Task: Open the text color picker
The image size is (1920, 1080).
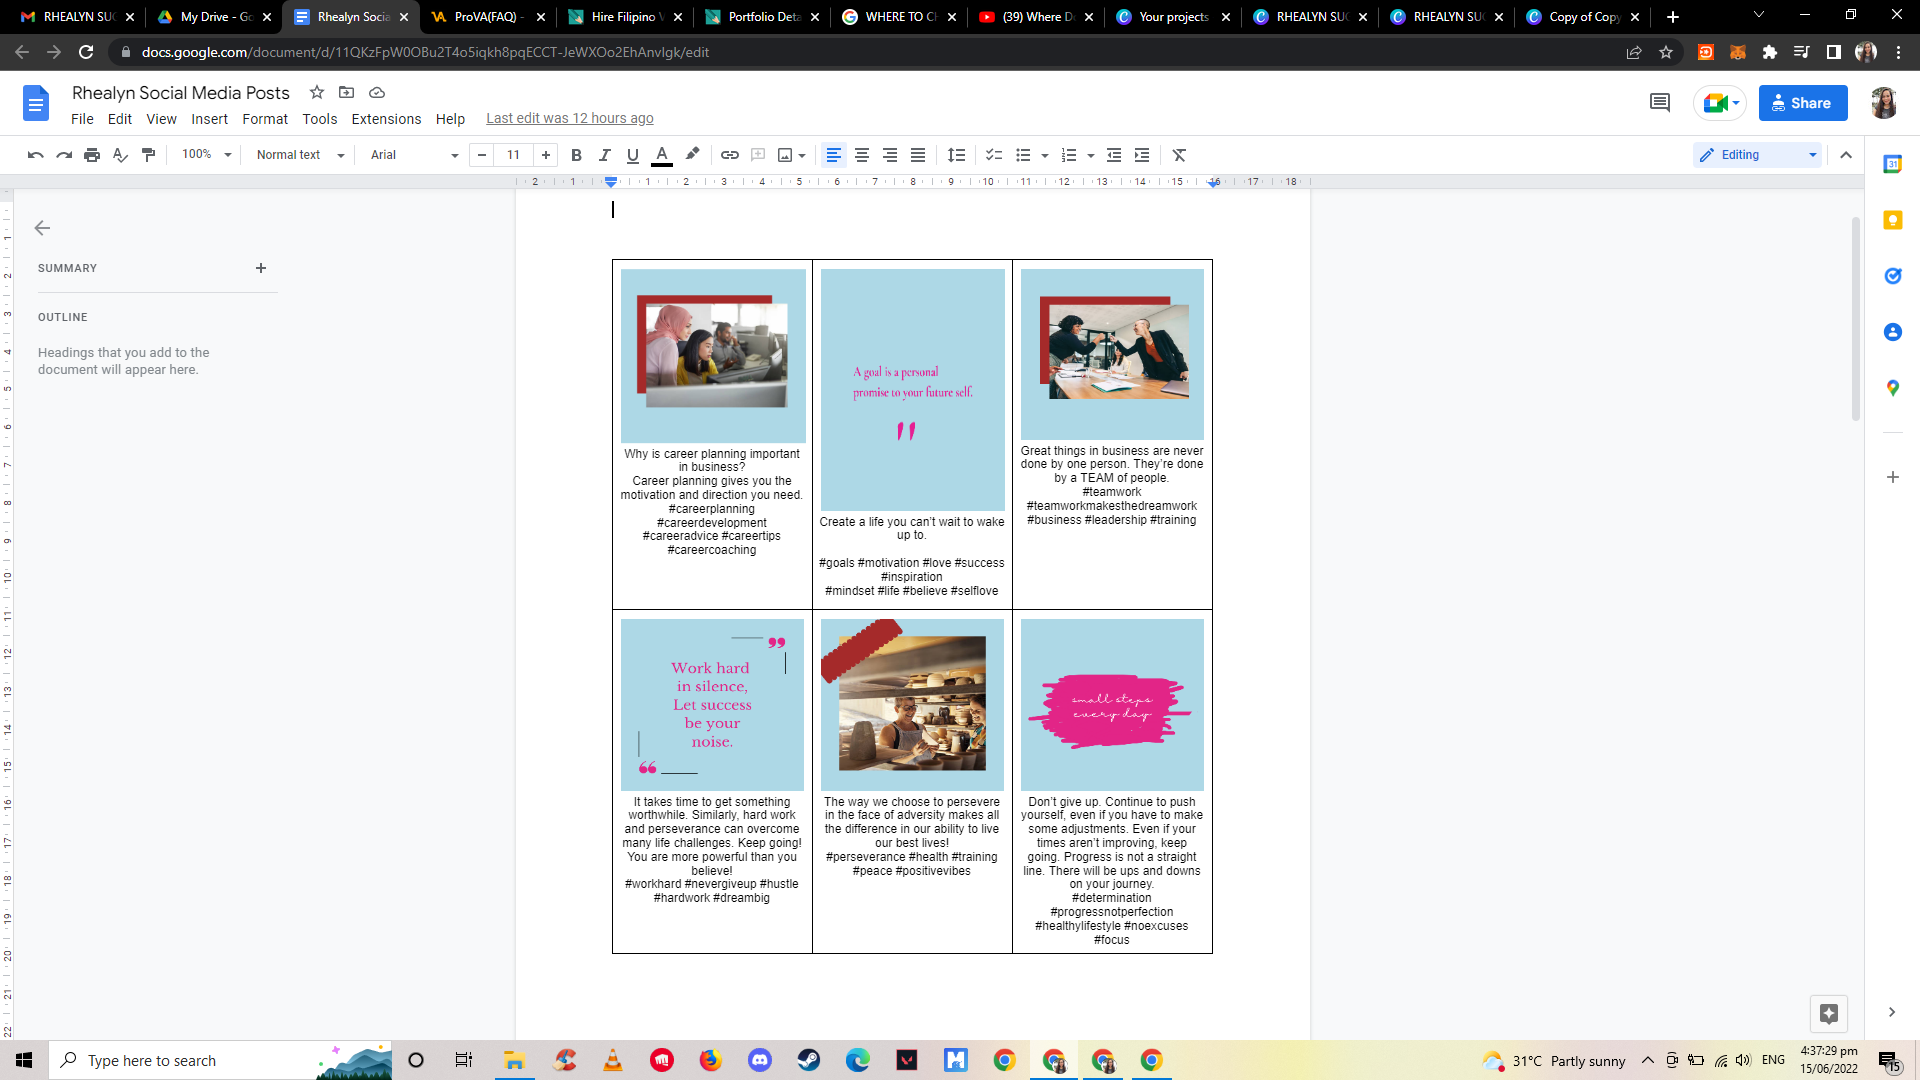Action: click(661, 155)
